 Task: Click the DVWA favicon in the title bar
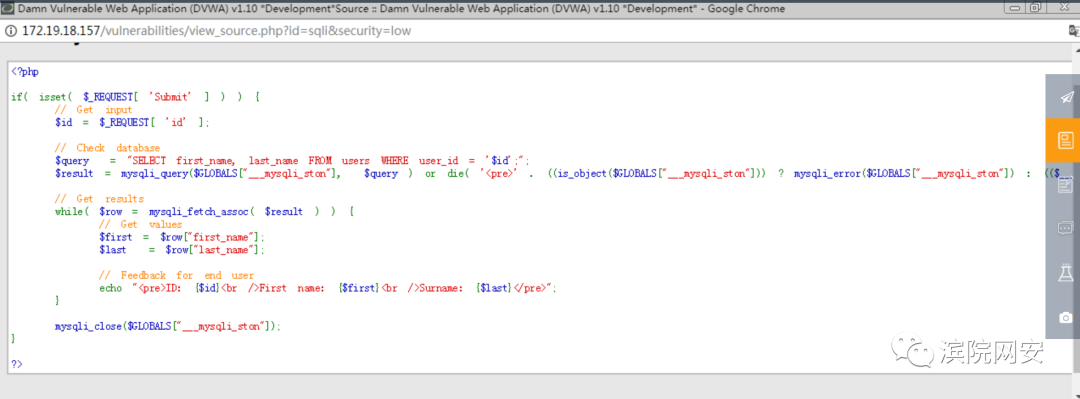click(7, 9)
